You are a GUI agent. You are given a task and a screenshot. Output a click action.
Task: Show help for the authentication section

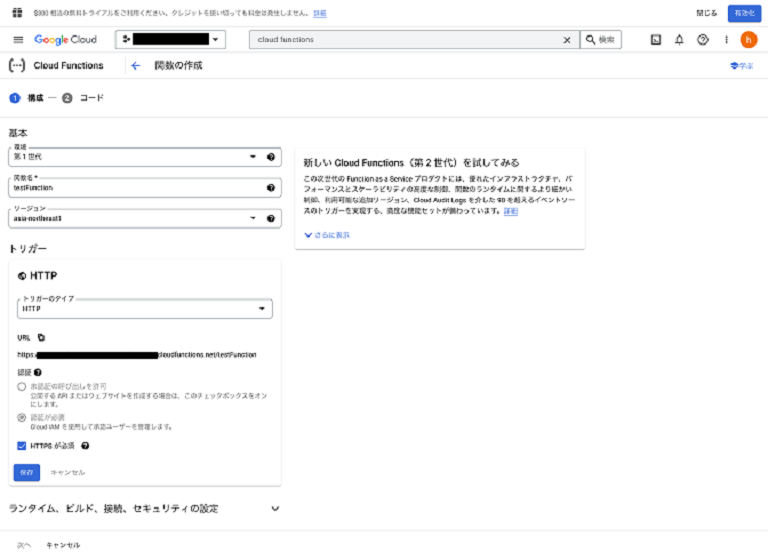pos(38,372)
